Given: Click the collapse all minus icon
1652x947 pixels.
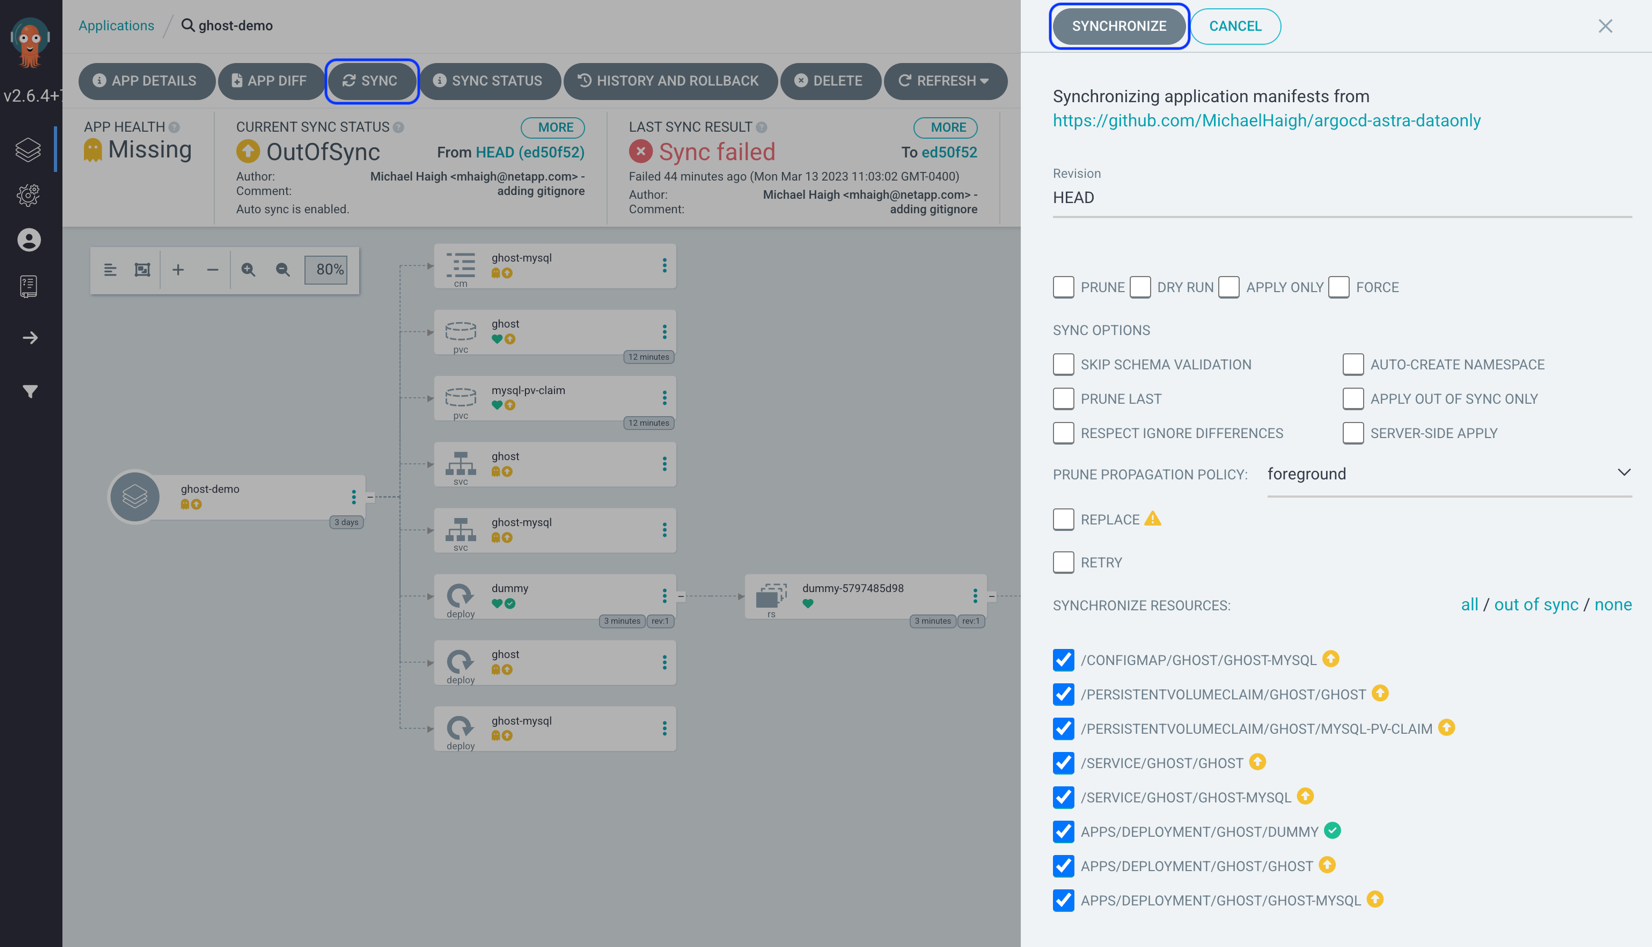Looking at the screenshot, I should pos(212,270).
